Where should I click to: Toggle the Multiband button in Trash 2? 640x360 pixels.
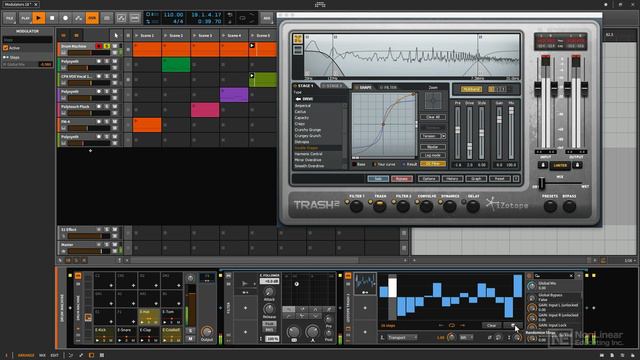pyautogui.click(x=471, y=89)
